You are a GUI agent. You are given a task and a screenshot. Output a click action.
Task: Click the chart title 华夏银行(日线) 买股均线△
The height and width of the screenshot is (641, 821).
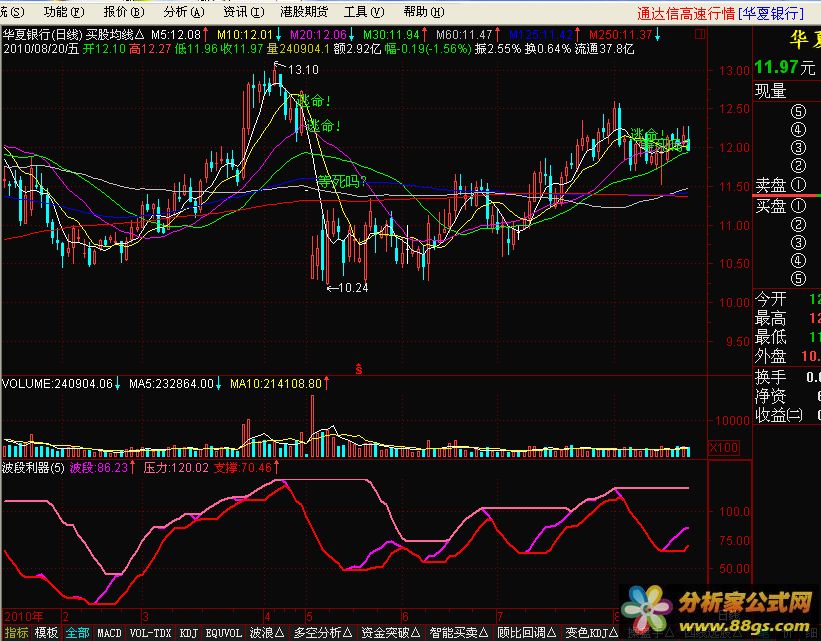click(x=73, y=35)
